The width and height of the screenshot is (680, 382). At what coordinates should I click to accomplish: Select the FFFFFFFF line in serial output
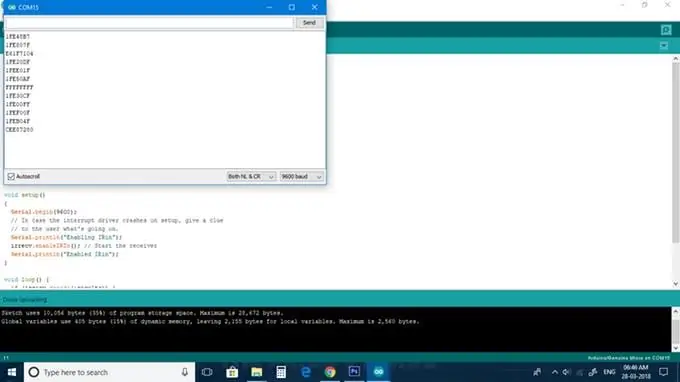(x=20, y=88)
